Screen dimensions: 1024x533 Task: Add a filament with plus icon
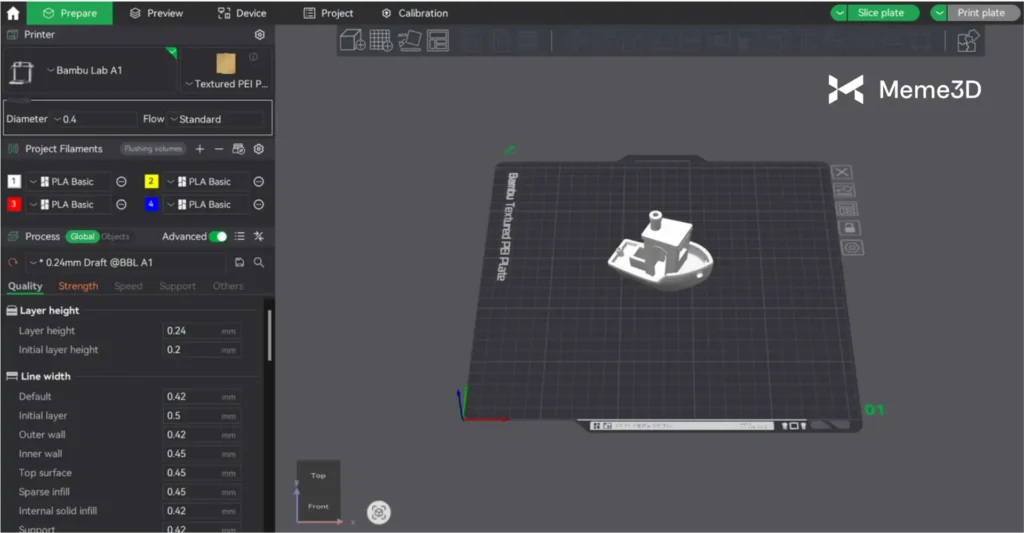200,149
